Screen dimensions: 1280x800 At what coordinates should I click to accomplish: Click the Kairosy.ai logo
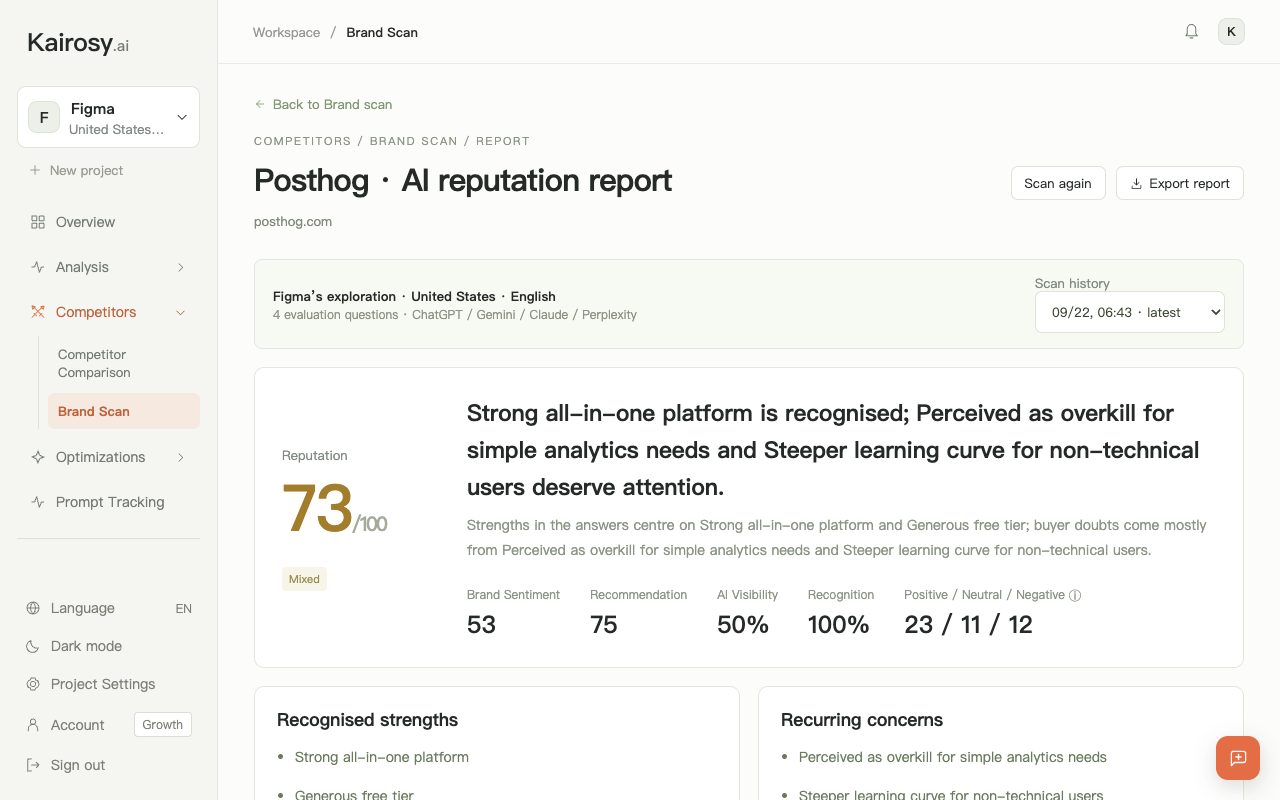click(78, 43)
